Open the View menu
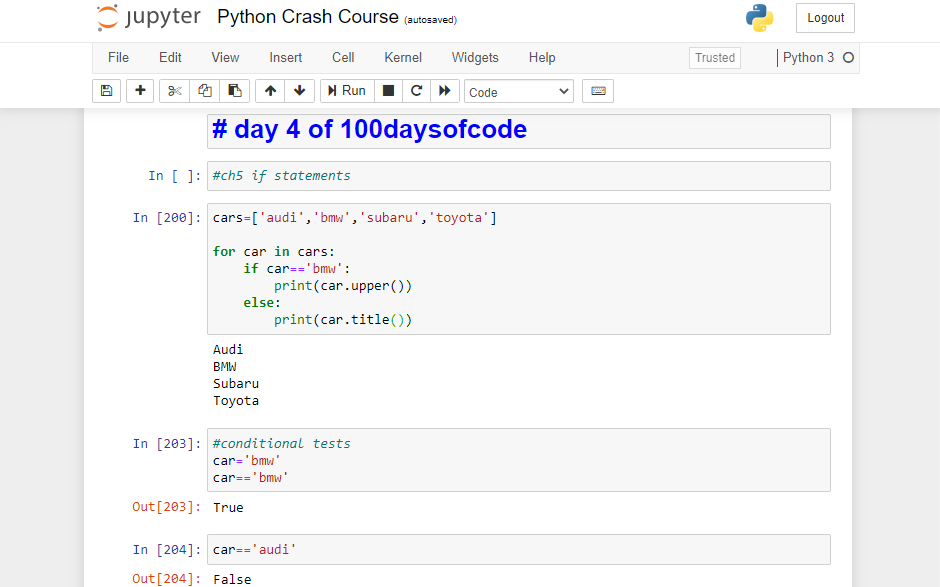The height and width of the screenshot is (587, 940). (x=225, y=58)
